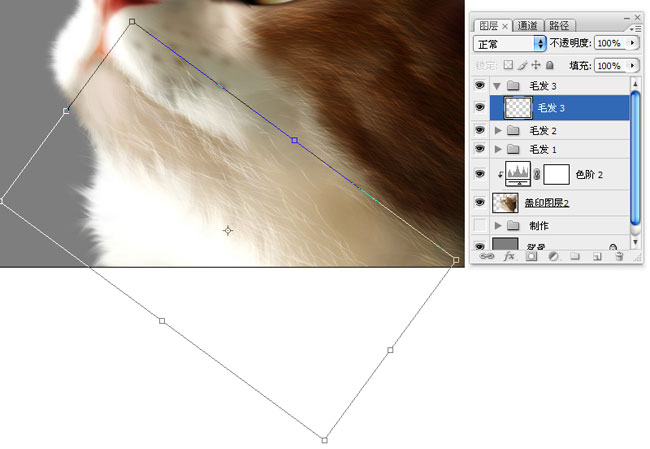Collapse the 毛发 3 group
The height and width of the screenshot is (449, 650).
coord(498,87)
